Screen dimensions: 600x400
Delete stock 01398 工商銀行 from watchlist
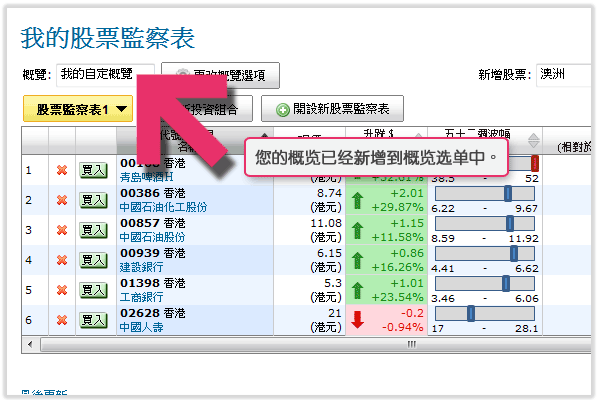tap(62, 290)
